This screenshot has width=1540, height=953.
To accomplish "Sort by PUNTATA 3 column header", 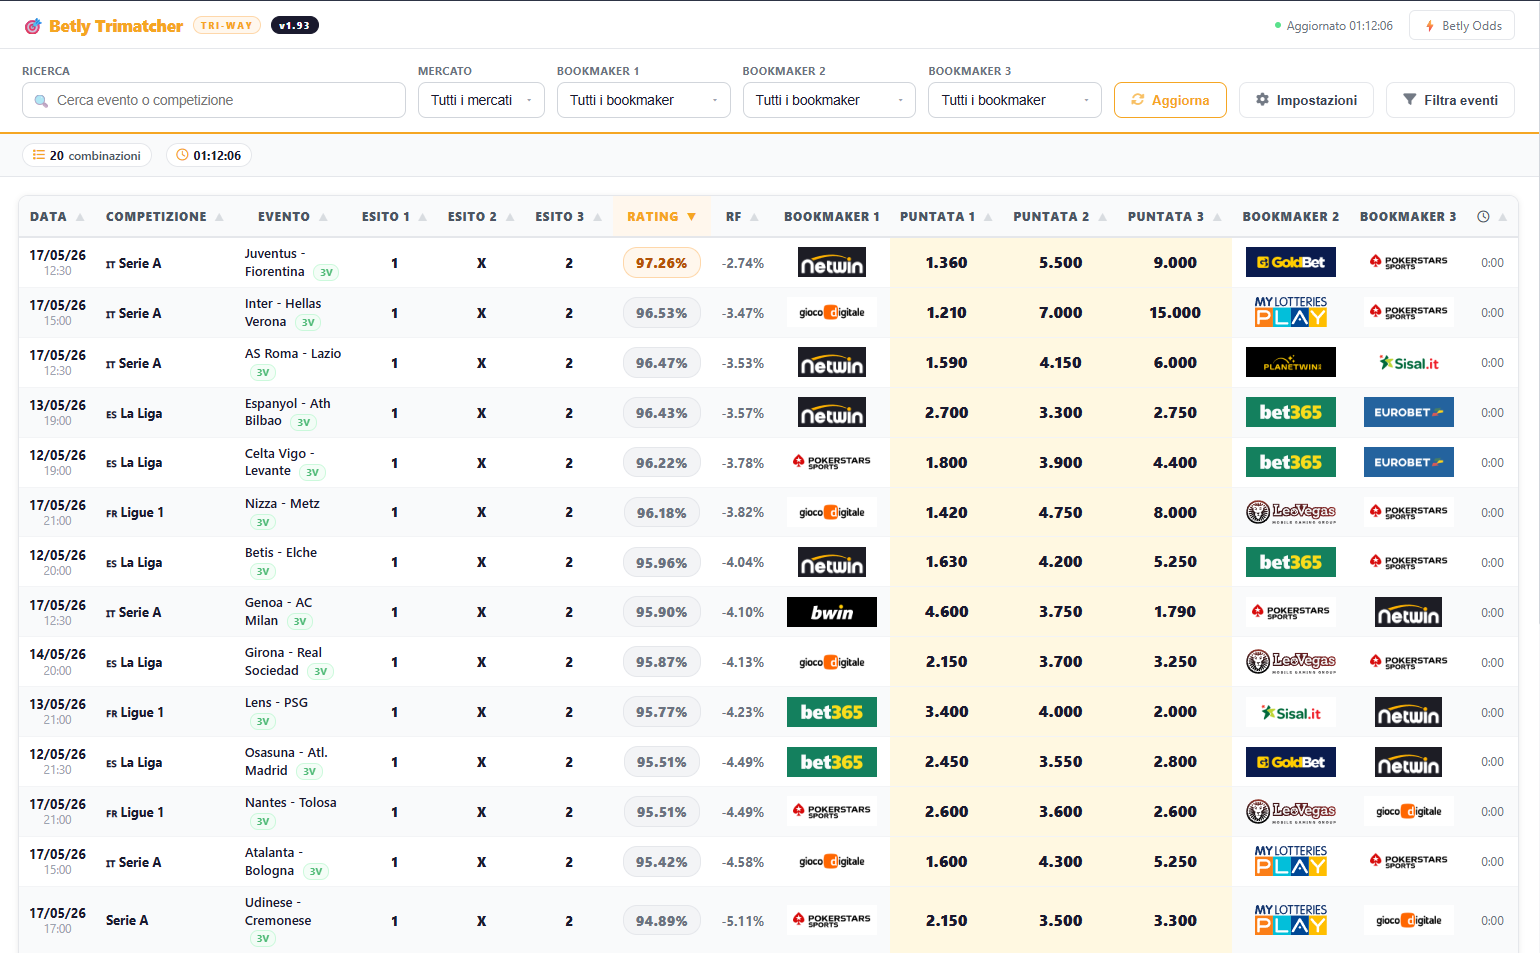I will pyautogui.click(x=1175, y=216).
